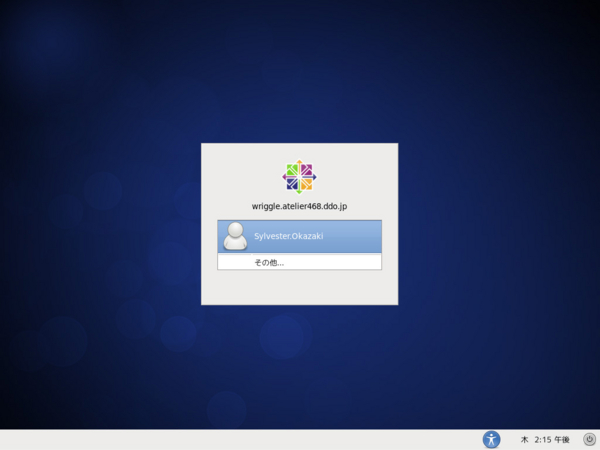Click the CentOS logo in login dialog
This screenshot has height=450, width=600.
click(299, 177)
